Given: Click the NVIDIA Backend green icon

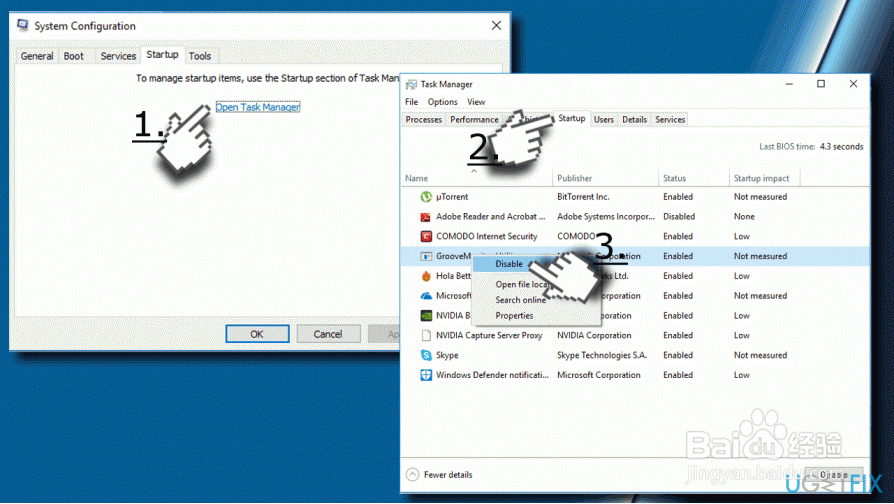Looking at the screenshot, I should coord(426,315).
